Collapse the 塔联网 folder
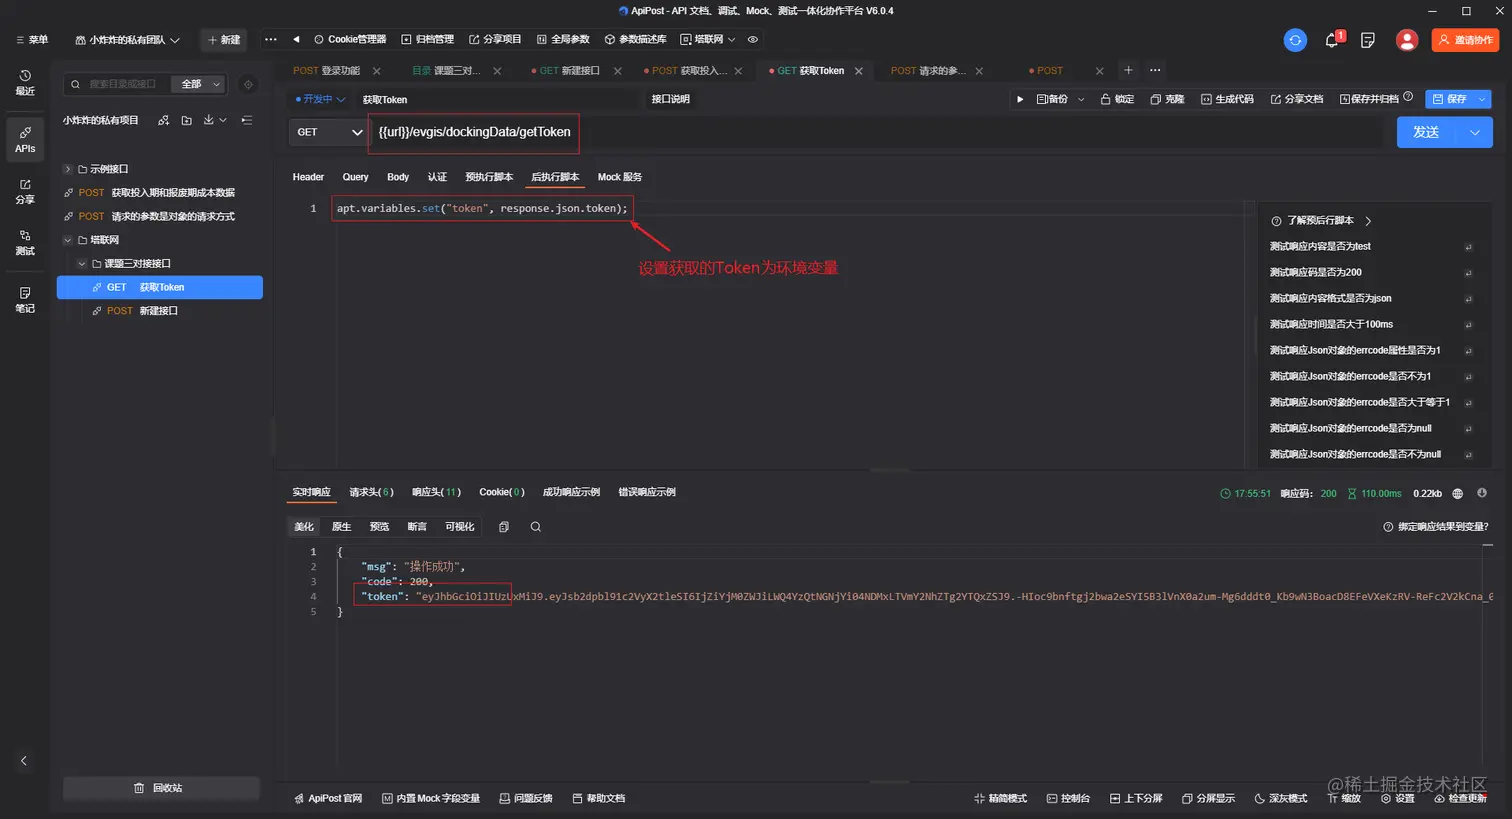 click(x=67, y=240)
